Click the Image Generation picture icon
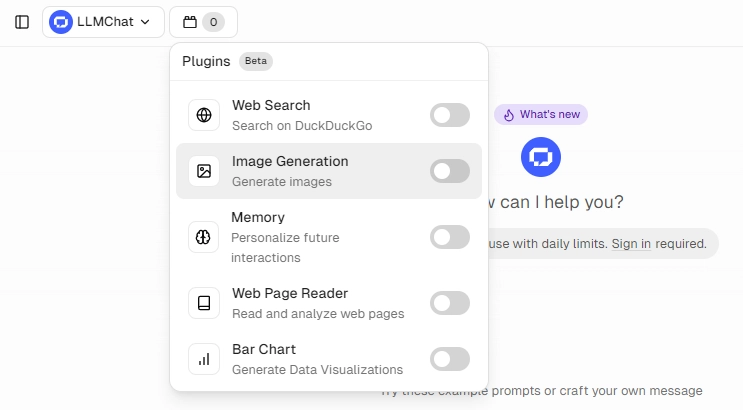The height and width of the screenshot is (410, 743). (x=204, y=171)
